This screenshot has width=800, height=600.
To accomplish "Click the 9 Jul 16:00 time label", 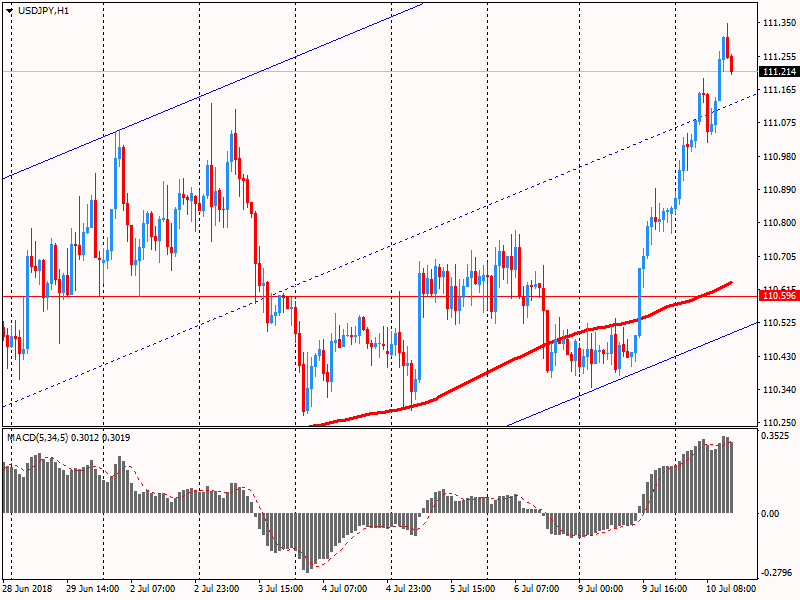I will [664, 589].
